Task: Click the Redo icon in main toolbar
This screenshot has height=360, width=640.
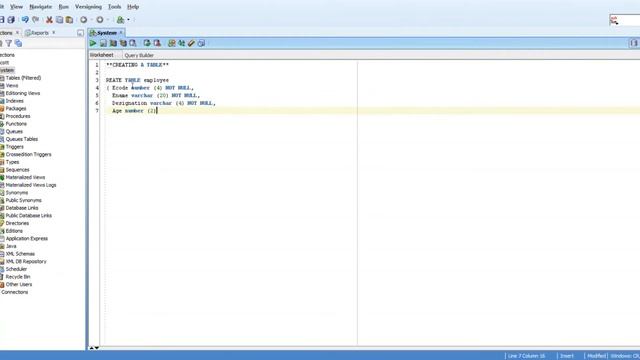Action: (36, 20)
